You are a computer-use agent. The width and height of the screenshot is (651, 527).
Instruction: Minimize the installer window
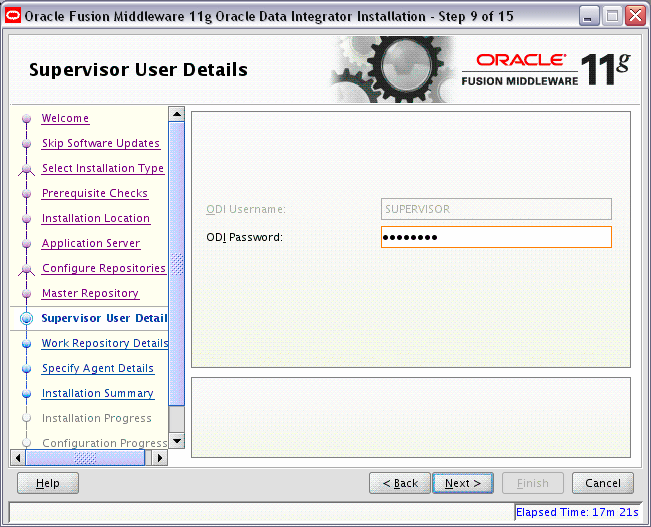click(x=589, y=16)
